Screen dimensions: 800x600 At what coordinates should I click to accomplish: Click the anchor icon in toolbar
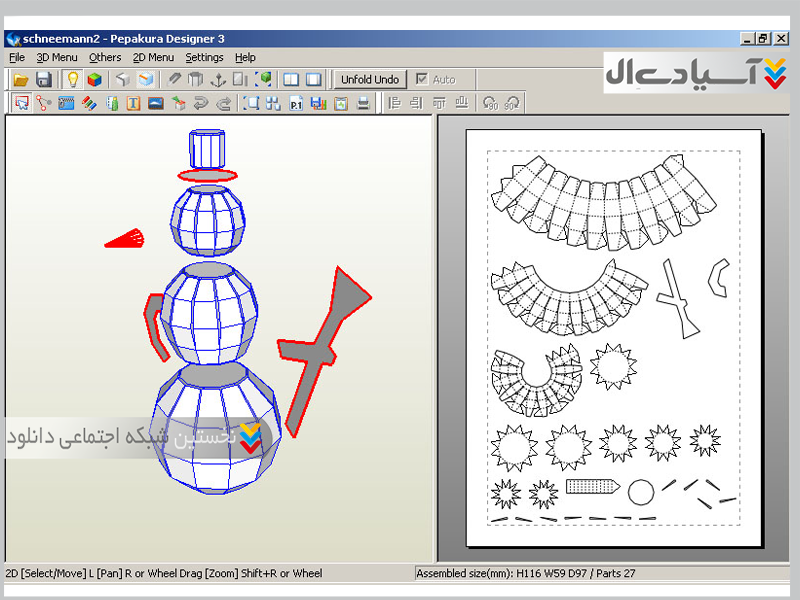click(217, 79)
